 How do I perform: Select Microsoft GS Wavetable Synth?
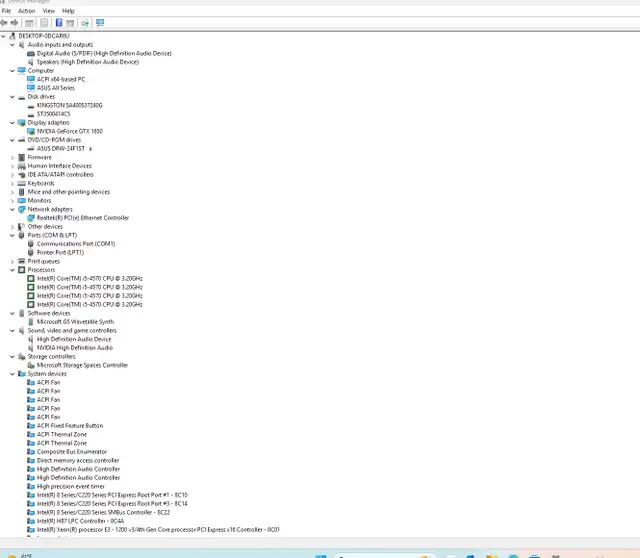pos(75,322)
